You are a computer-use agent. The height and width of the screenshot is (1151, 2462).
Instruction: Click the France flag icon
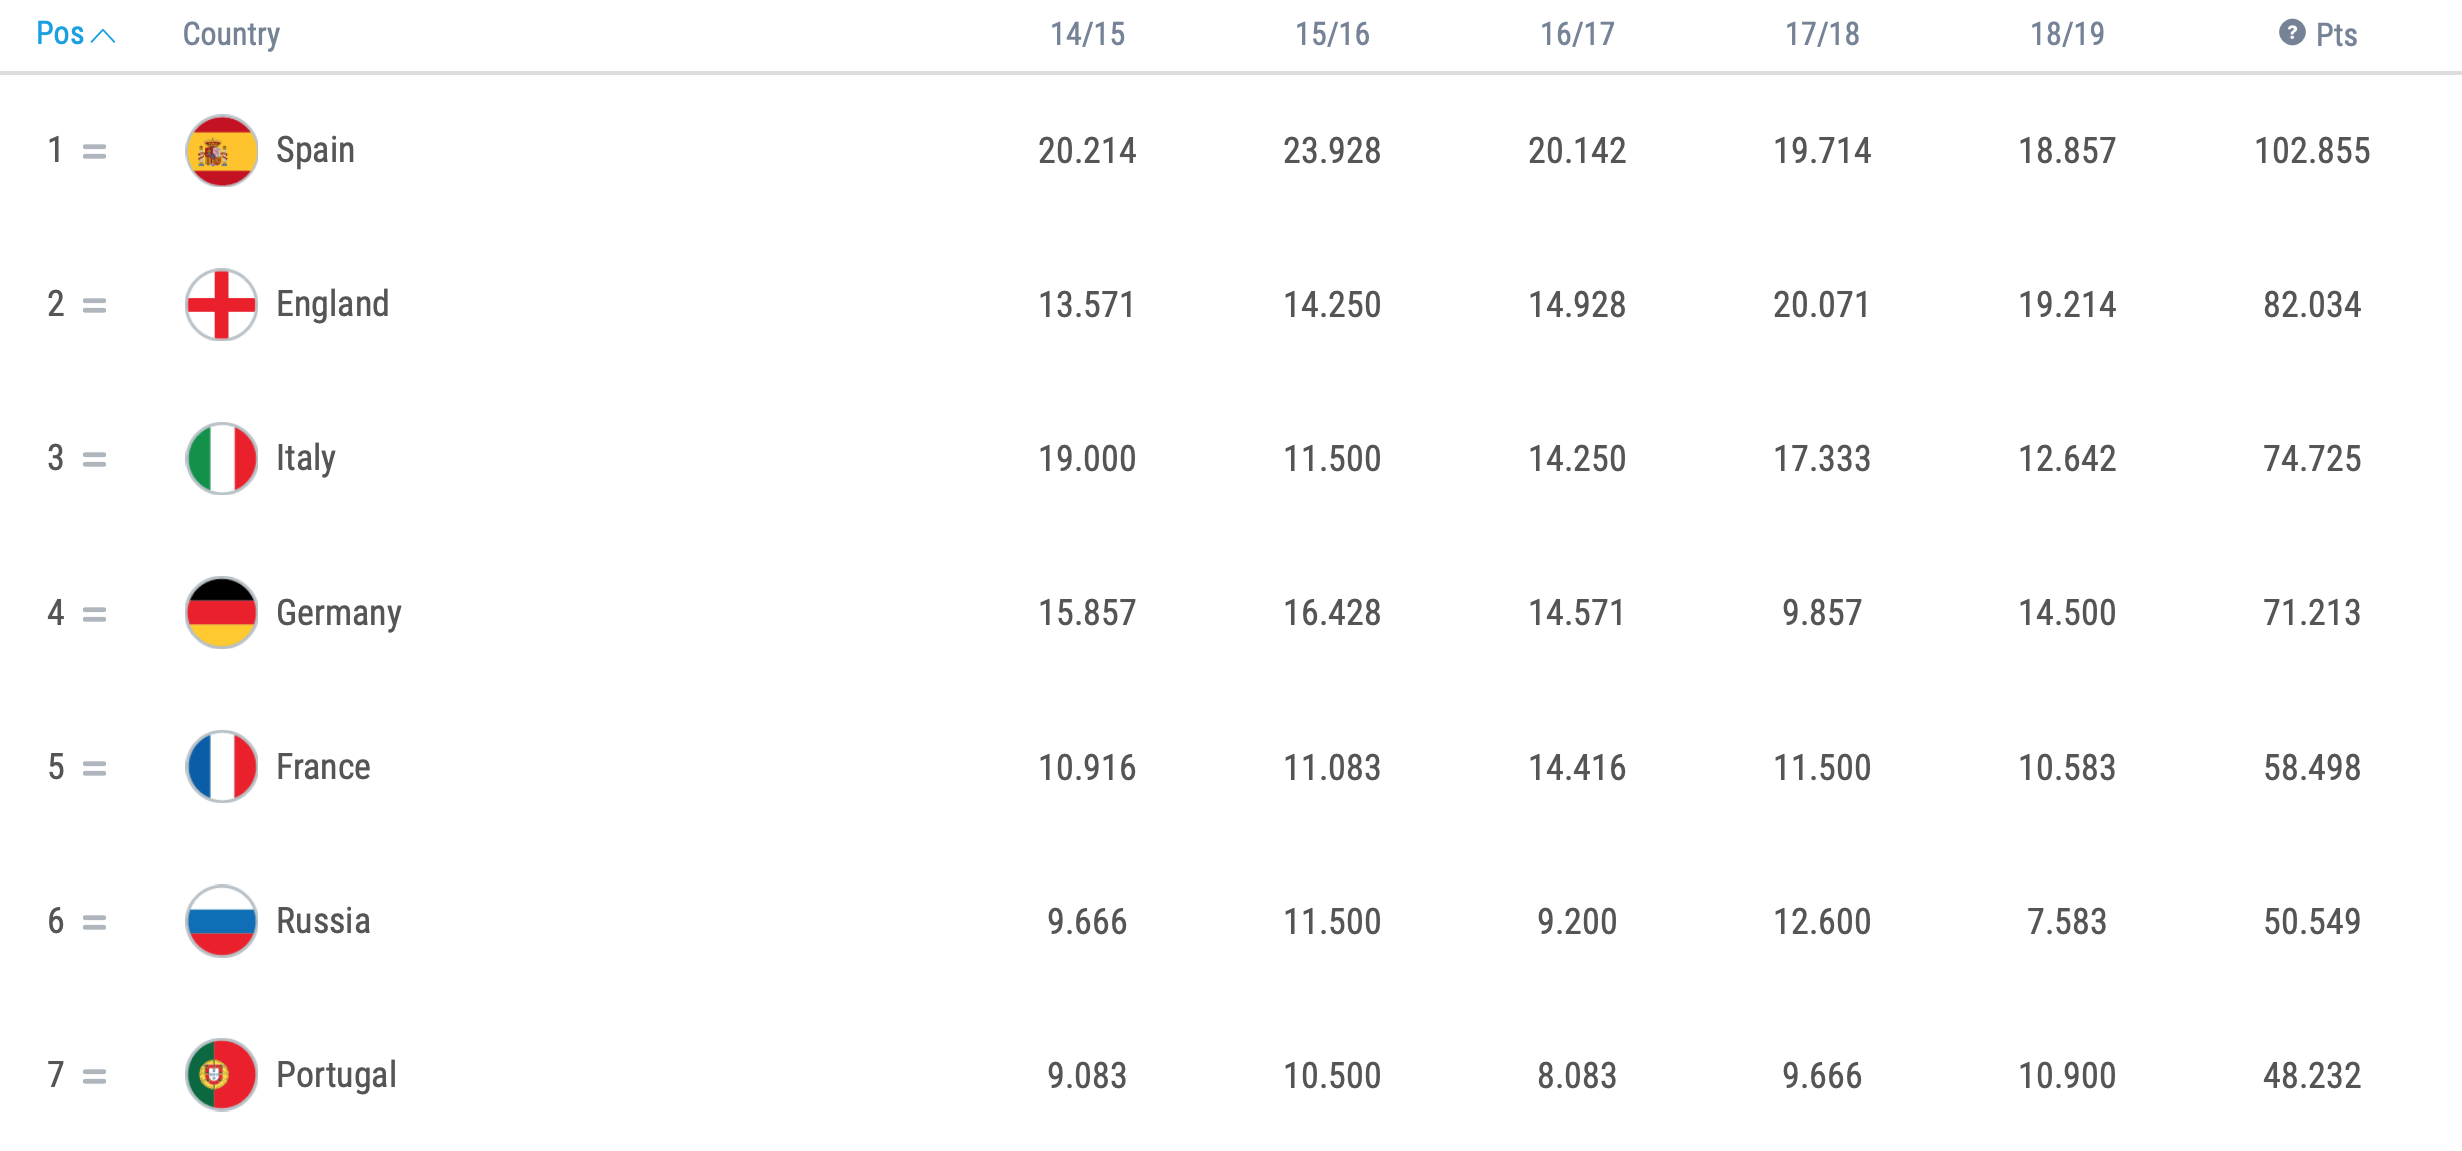tap(222, 767)
